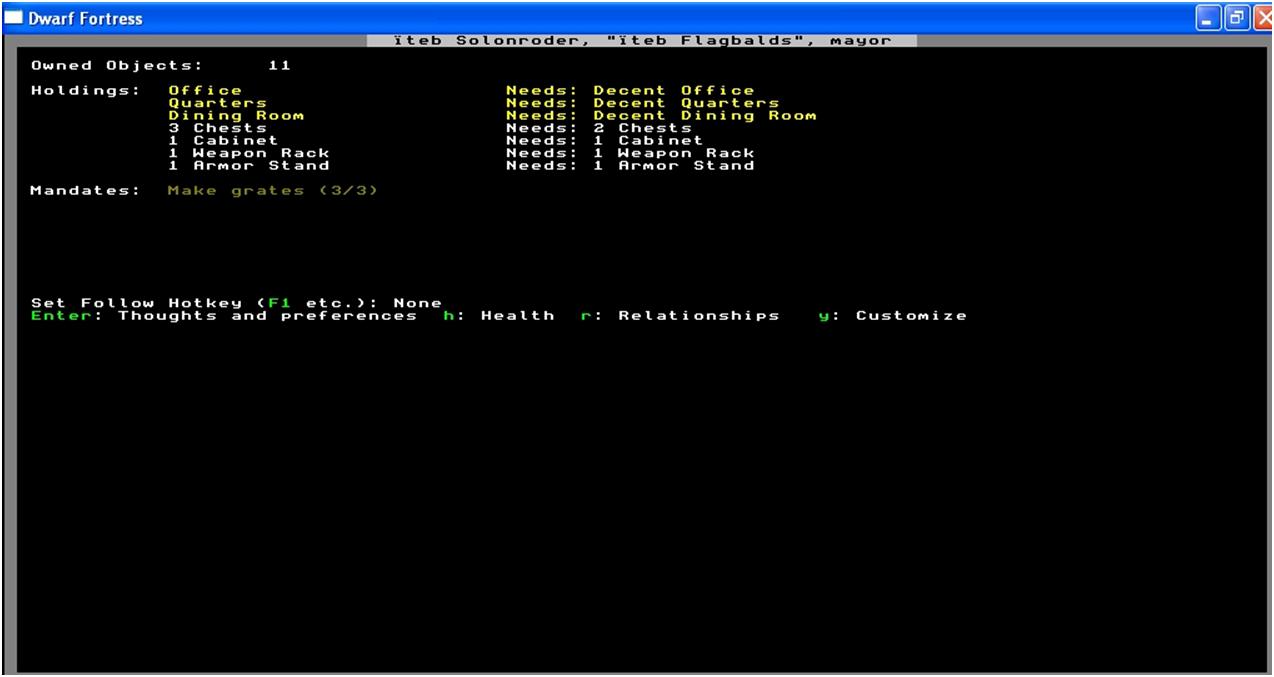Click the Set Follow Hotkey line
The height and width of the screenshot is (677, 1274).
(x=236, y=303)
